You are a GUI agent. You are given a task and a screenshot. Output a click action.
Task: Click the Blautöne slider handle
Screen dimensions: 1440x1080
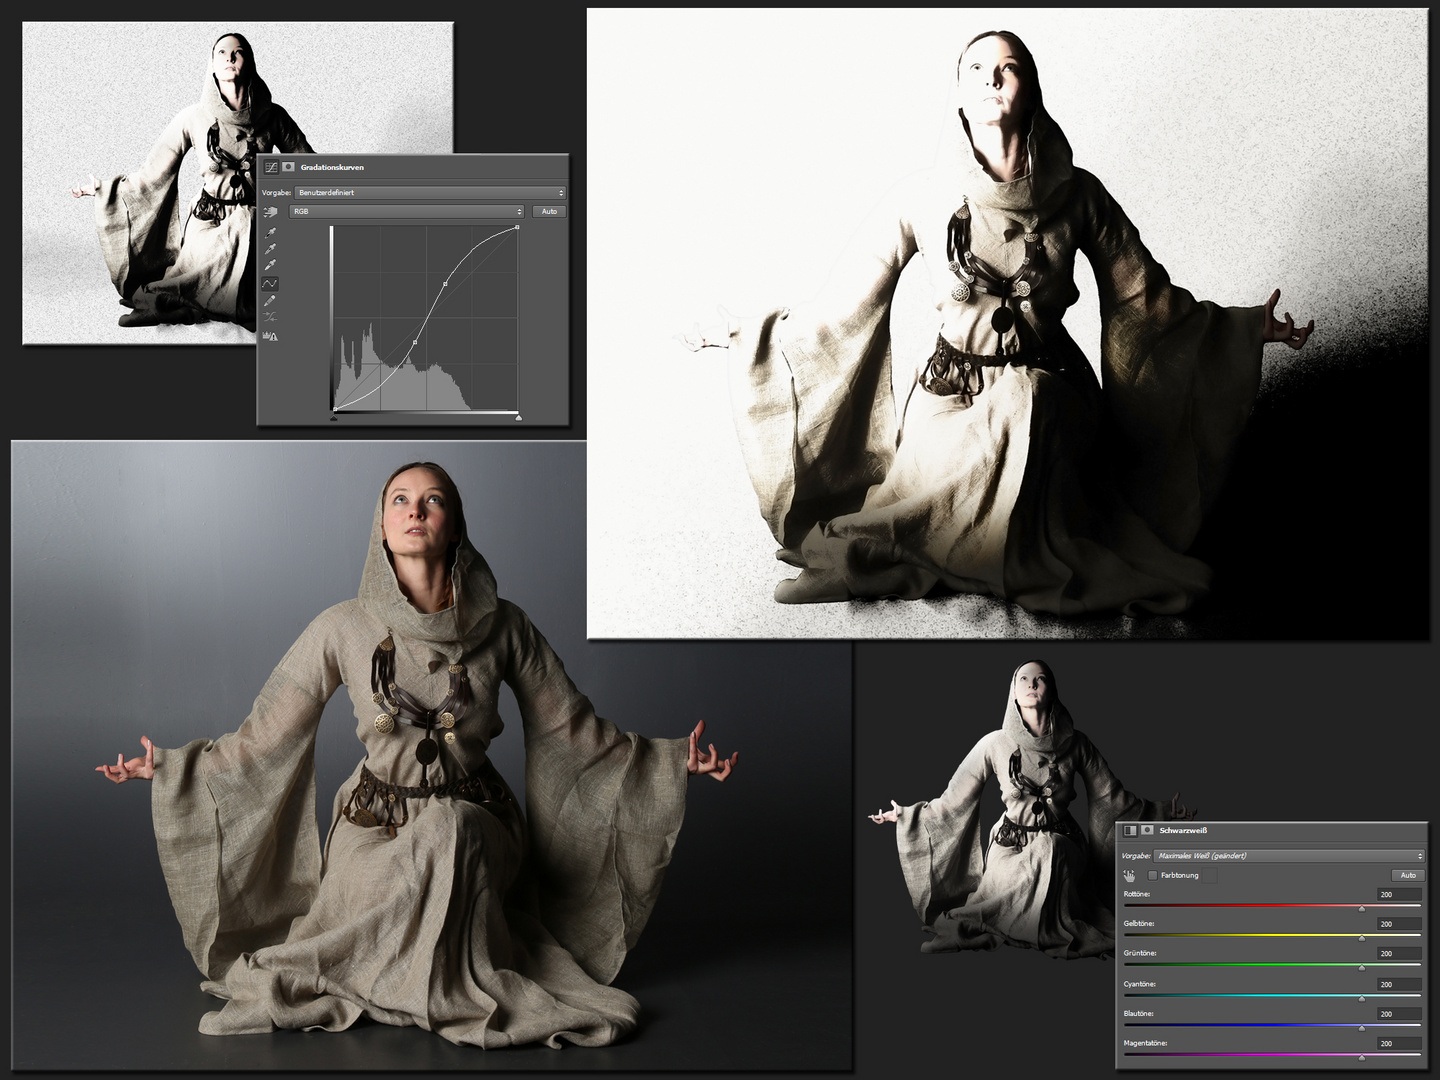(x=1362, y=1028)
